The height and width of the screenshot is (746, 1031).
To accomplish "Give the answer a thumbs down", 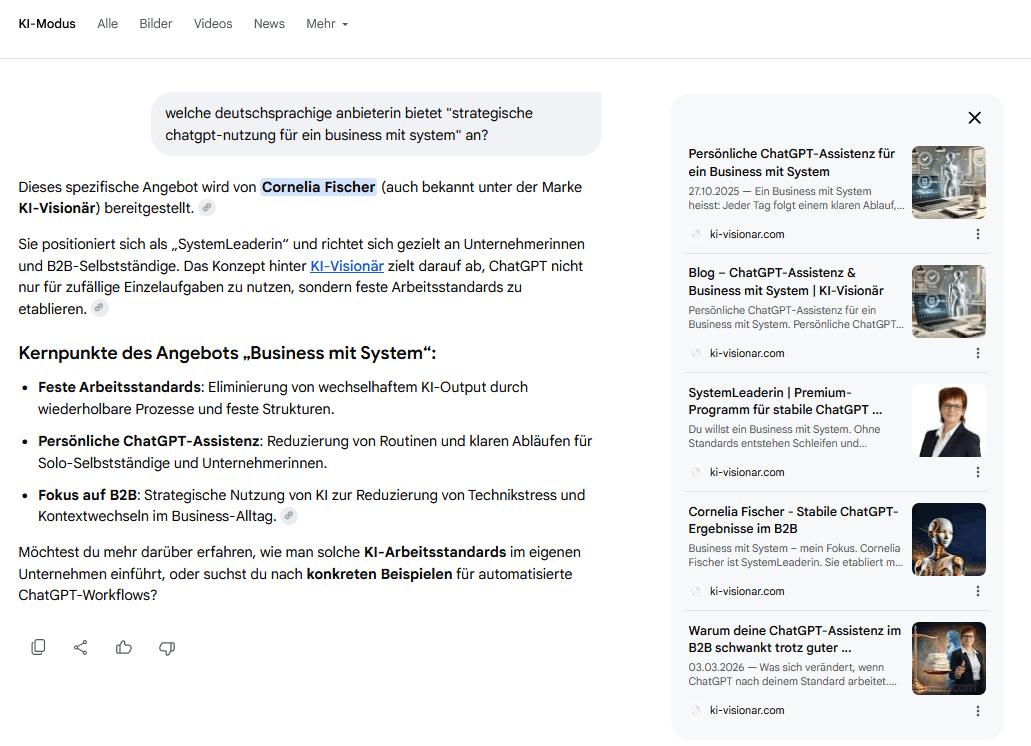I will pos(167,648).
